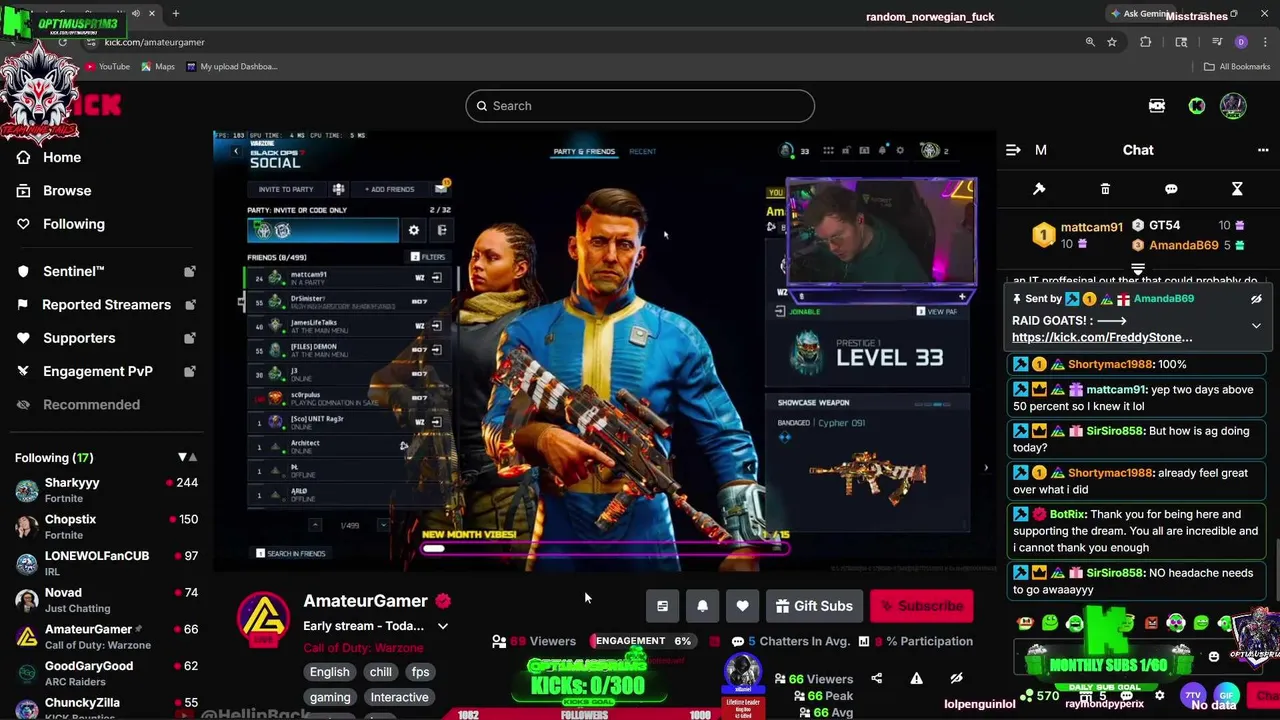The height and width of the screenshot is (720, 1280).
Task: Toggle the notification bell for AmateurGamer
Action: [x=702, y=606]
